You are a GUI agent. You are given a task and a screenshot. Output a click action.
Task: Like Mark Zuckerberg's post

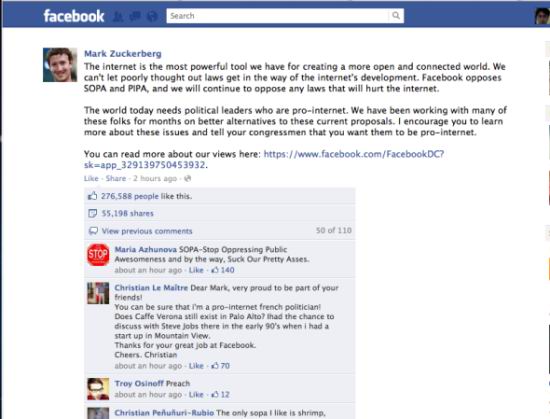(x=91, y=178)
